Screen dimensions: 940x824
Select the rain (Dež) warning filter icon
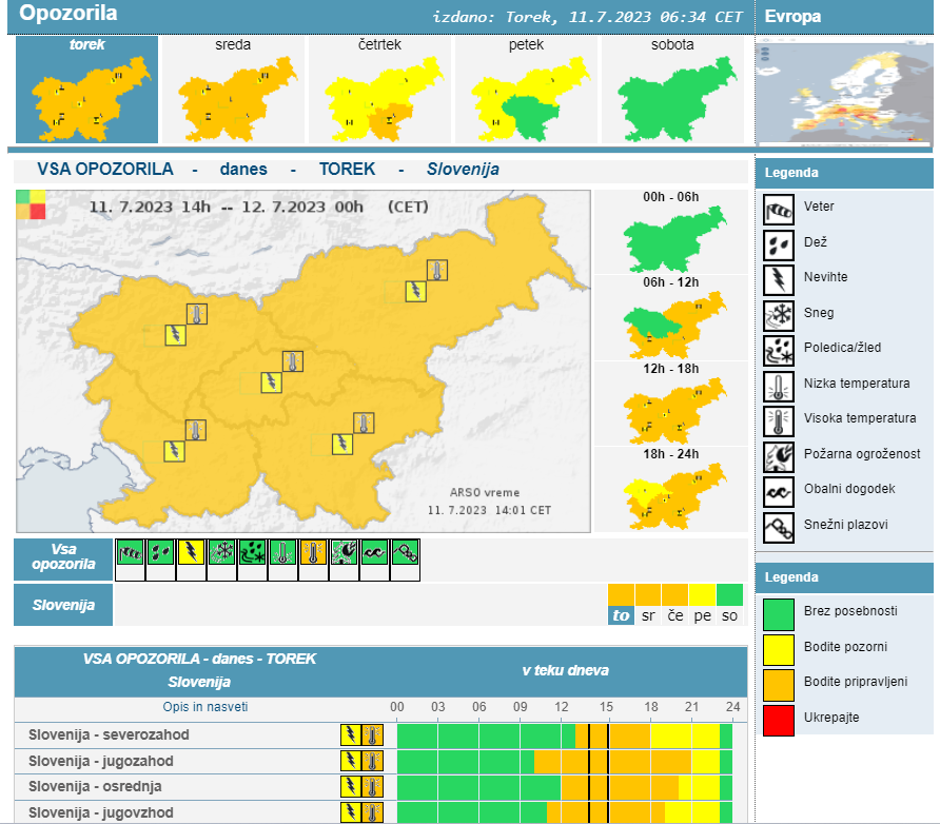161,554
